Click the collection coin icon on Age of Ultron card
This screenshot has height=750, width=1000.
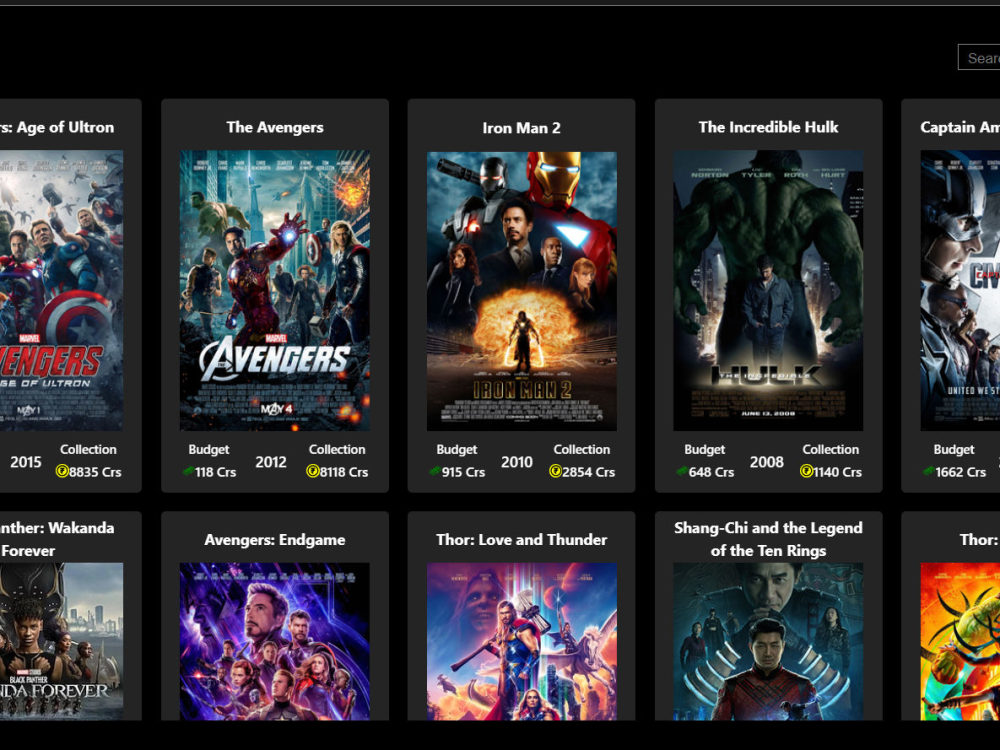coord(62,471)
